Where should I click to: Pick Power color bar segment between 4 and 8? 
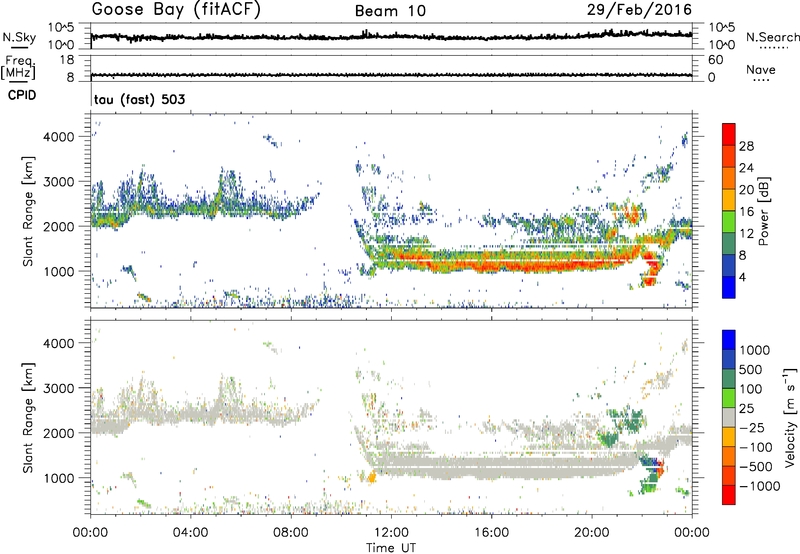[729, 266]
